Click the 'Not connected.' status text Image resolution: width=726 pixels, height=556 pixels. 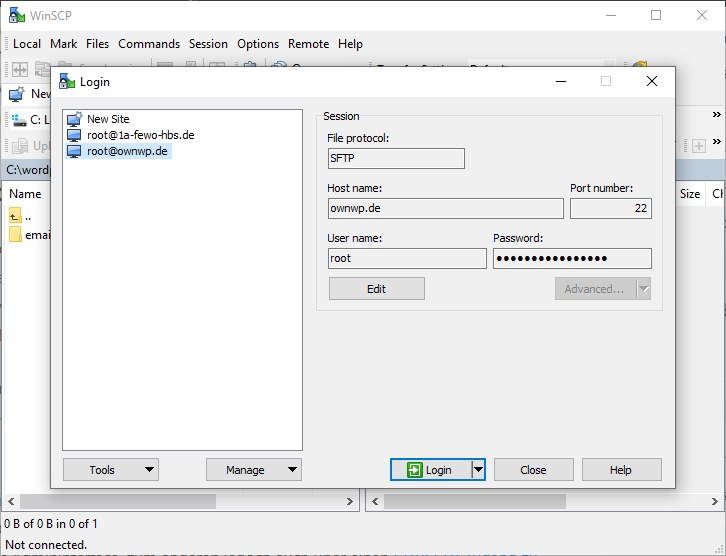click(x=46, y=544)
